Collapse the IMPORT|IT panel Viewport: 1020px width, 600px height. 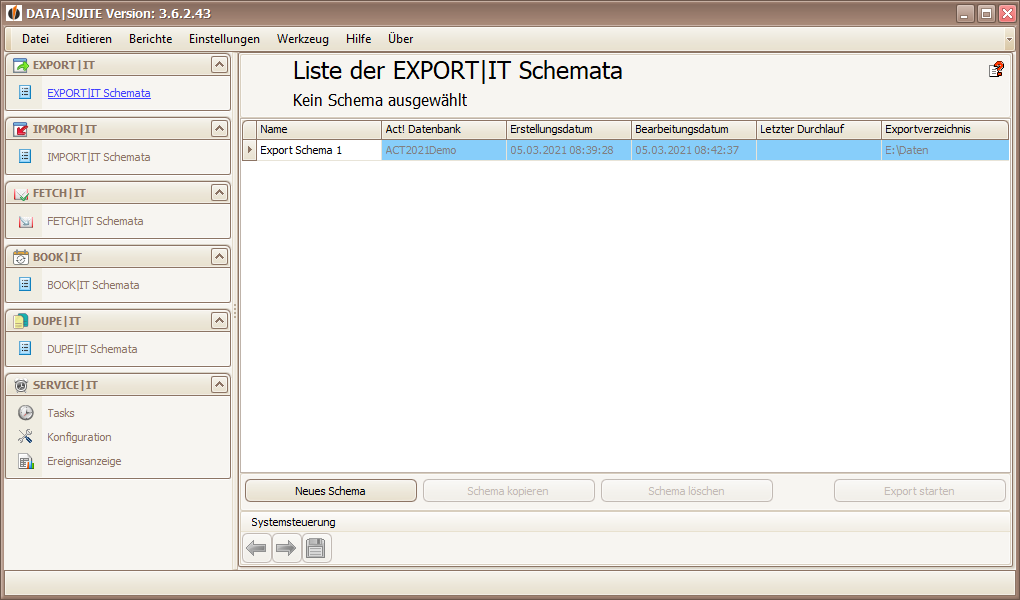219,128
